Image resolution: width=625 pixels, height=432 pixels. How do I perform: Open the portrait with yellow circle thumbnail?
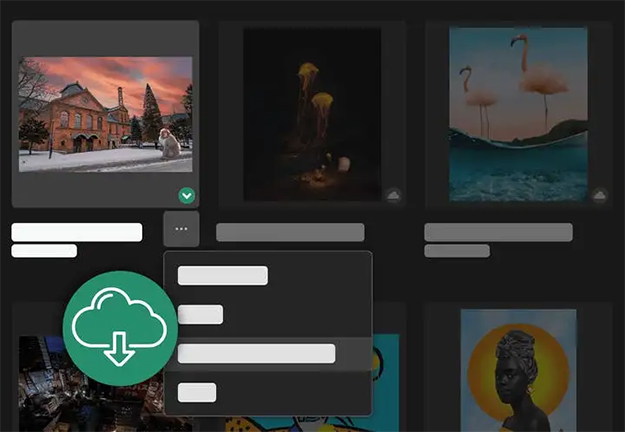[518, 370]
